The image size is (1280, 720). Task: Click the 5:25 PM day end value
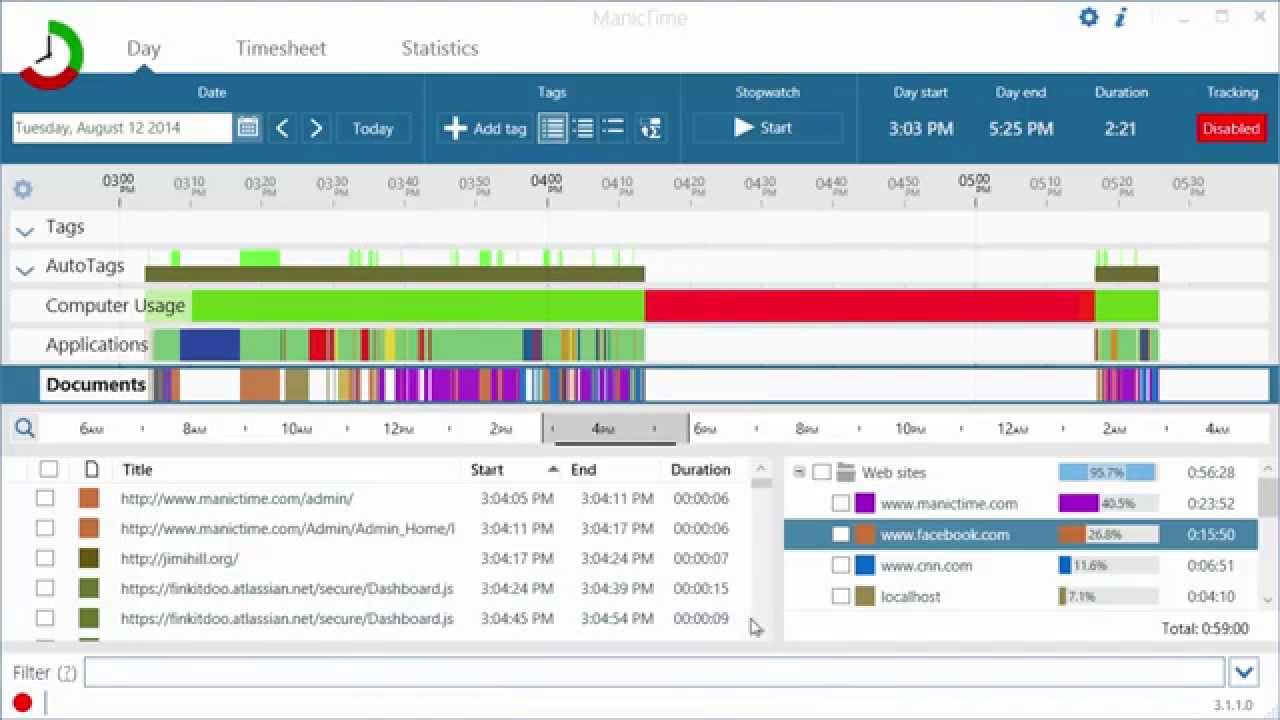pyautogui.click(x=1021, y=128)
